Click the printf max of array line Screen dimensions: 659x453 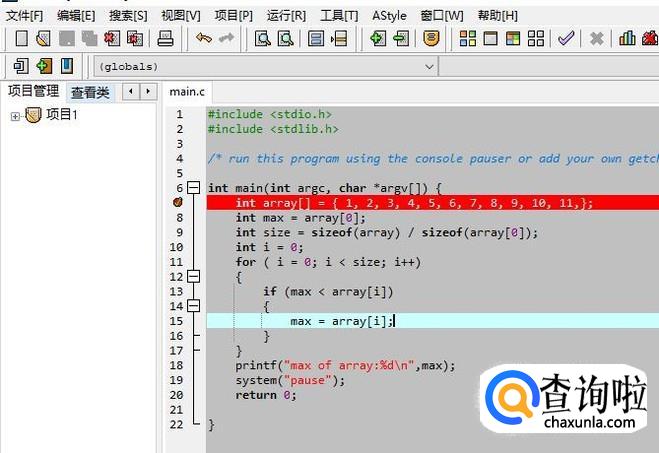click(345, 365)
